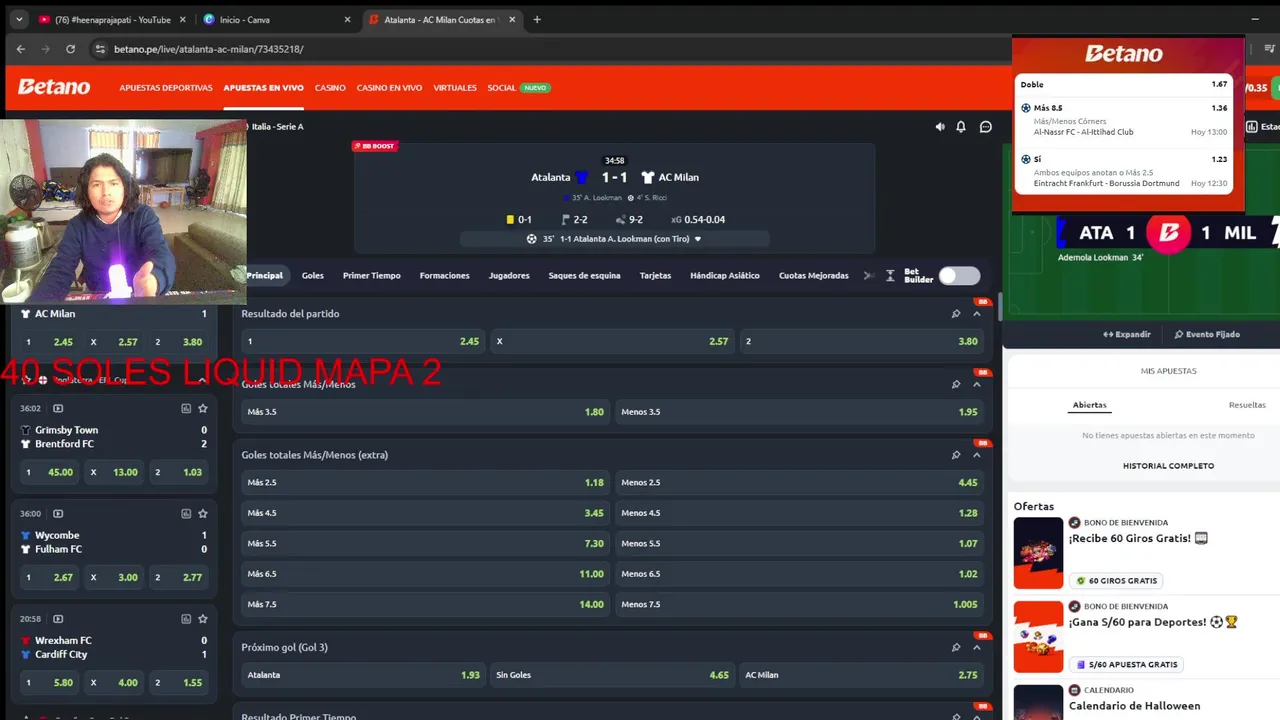
Task: Open the Estadísticas chart icon
Action: click(1252, 127)
